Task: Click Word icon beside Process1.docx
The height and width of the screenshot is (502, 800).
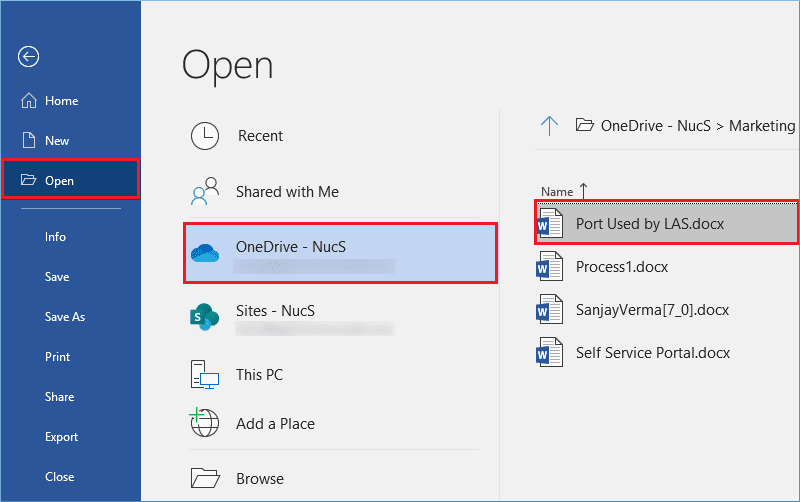Action: pyautogui.click(x=549, y=266)
